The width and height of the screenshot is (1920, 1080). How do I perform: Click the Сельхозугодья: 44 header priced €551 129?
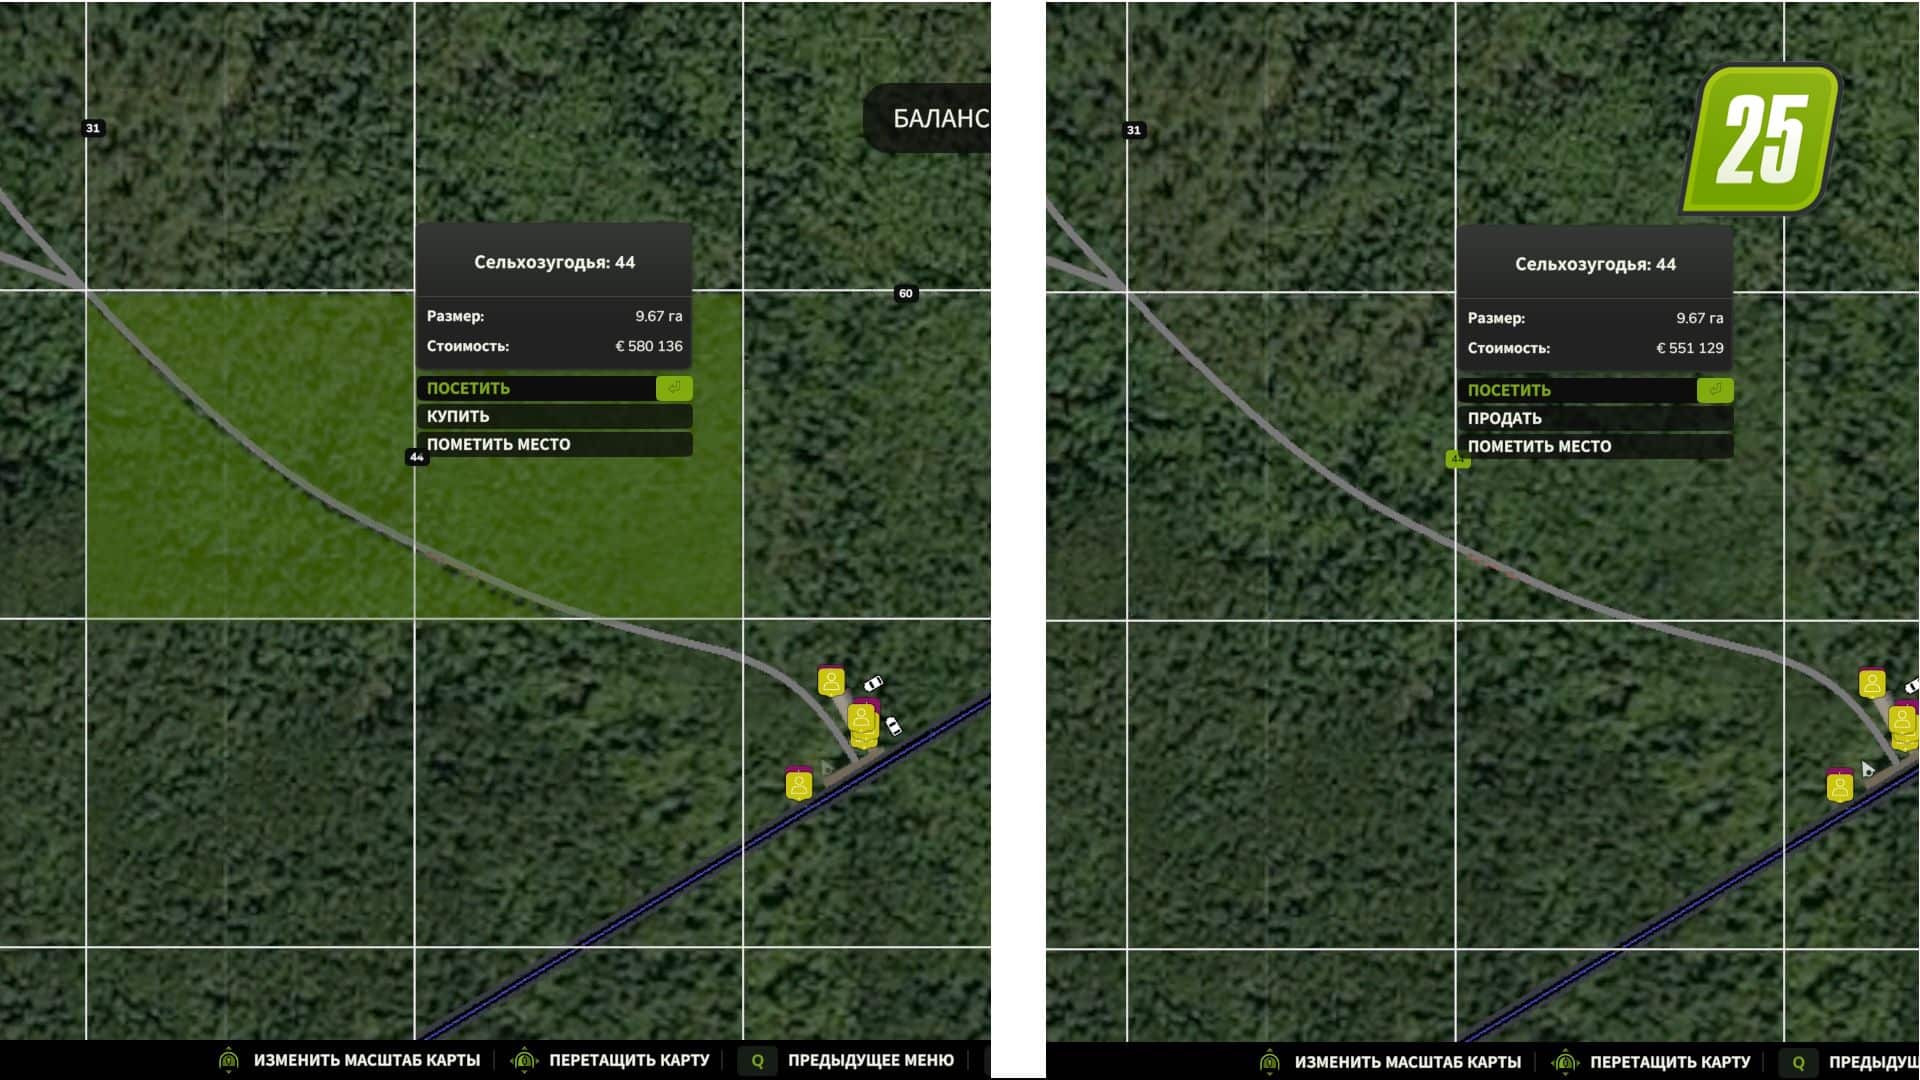coord(1595,264)
